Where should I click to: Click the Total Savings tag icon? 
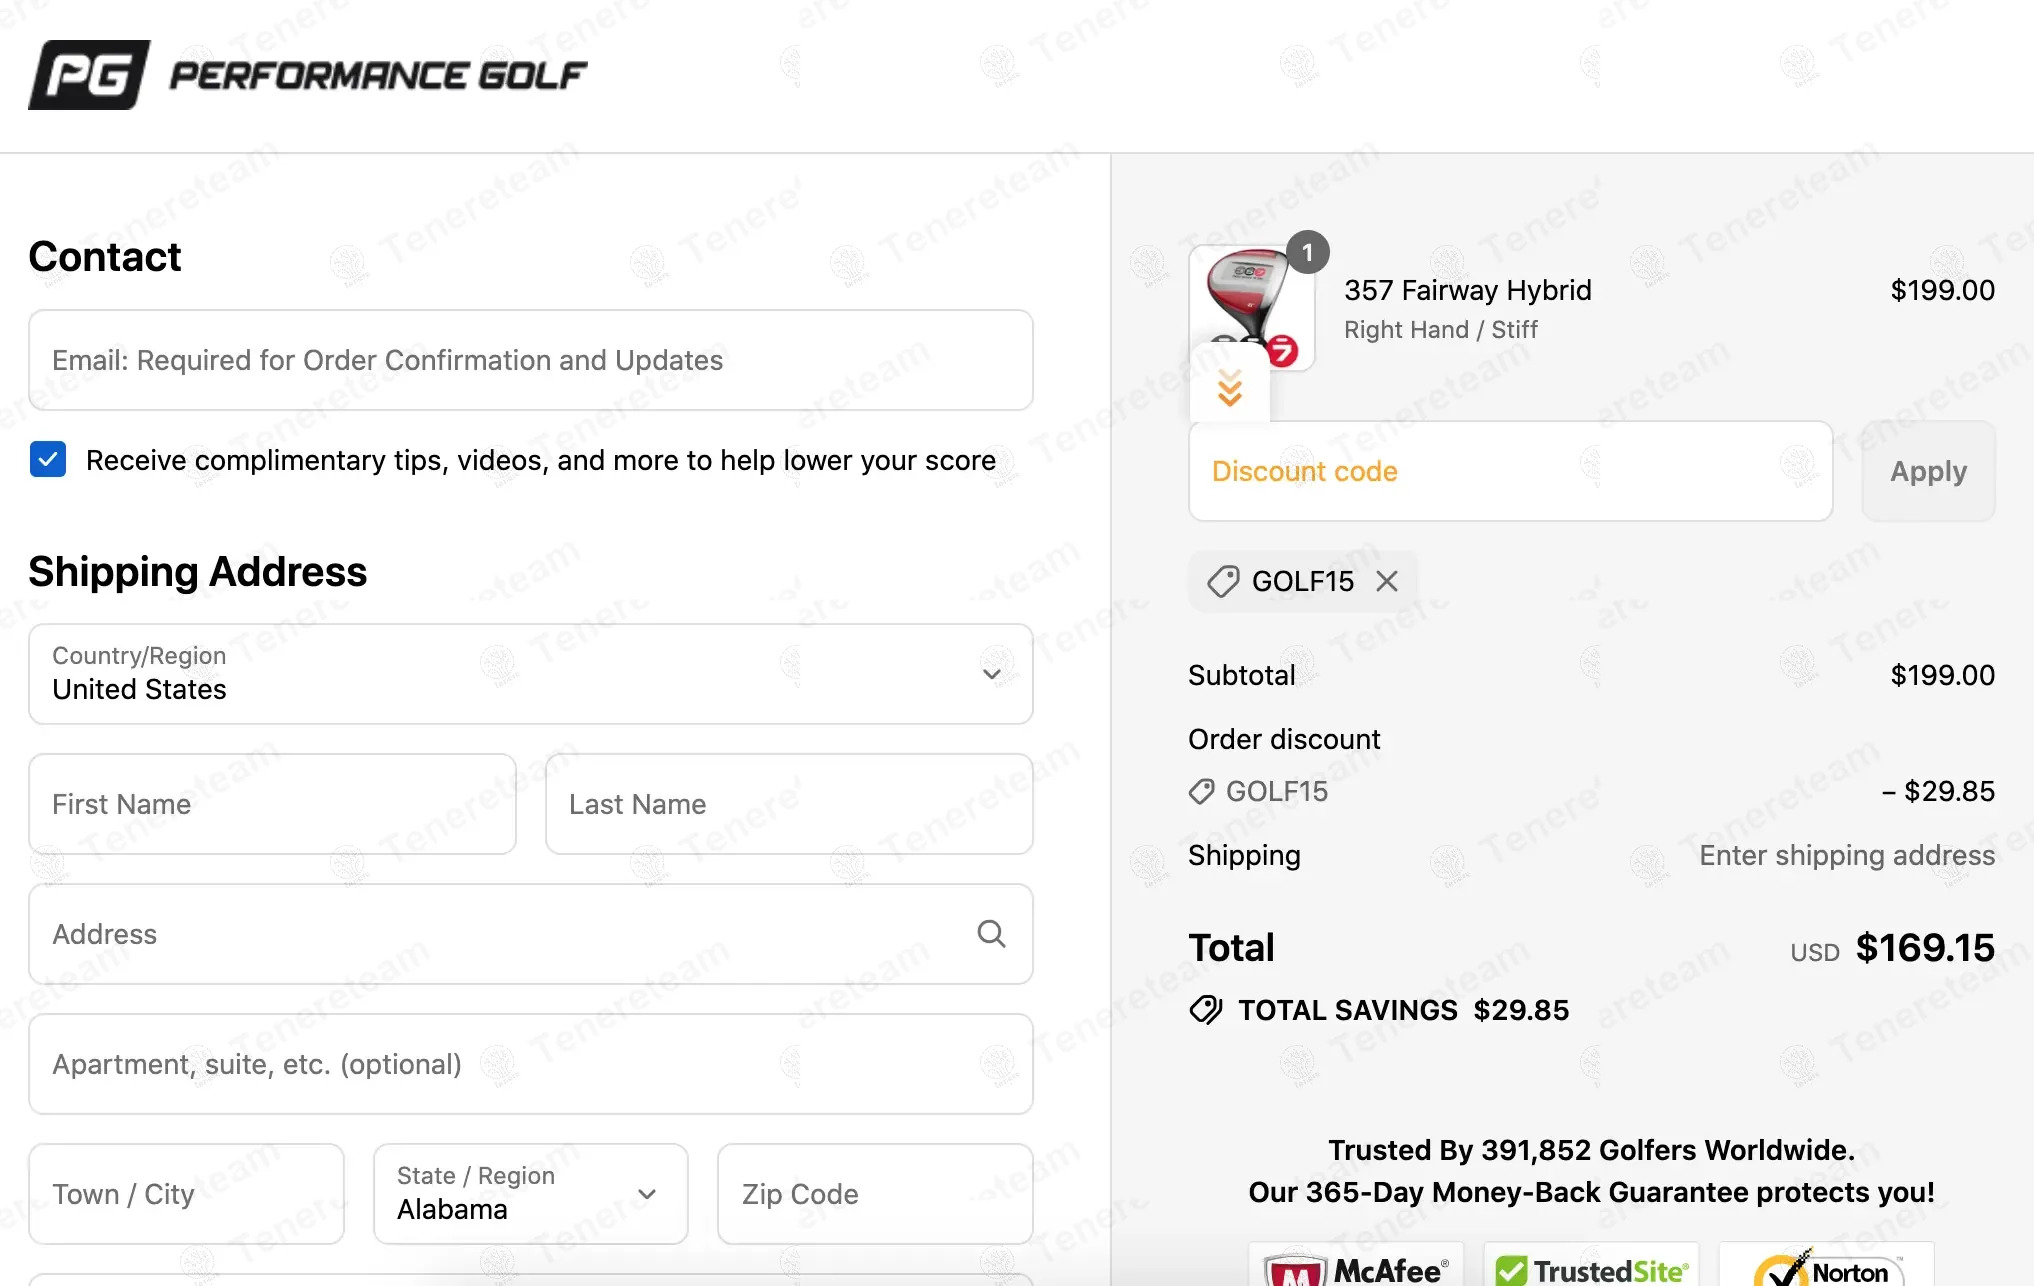pyautogui.click(x=1206, y=1010)
